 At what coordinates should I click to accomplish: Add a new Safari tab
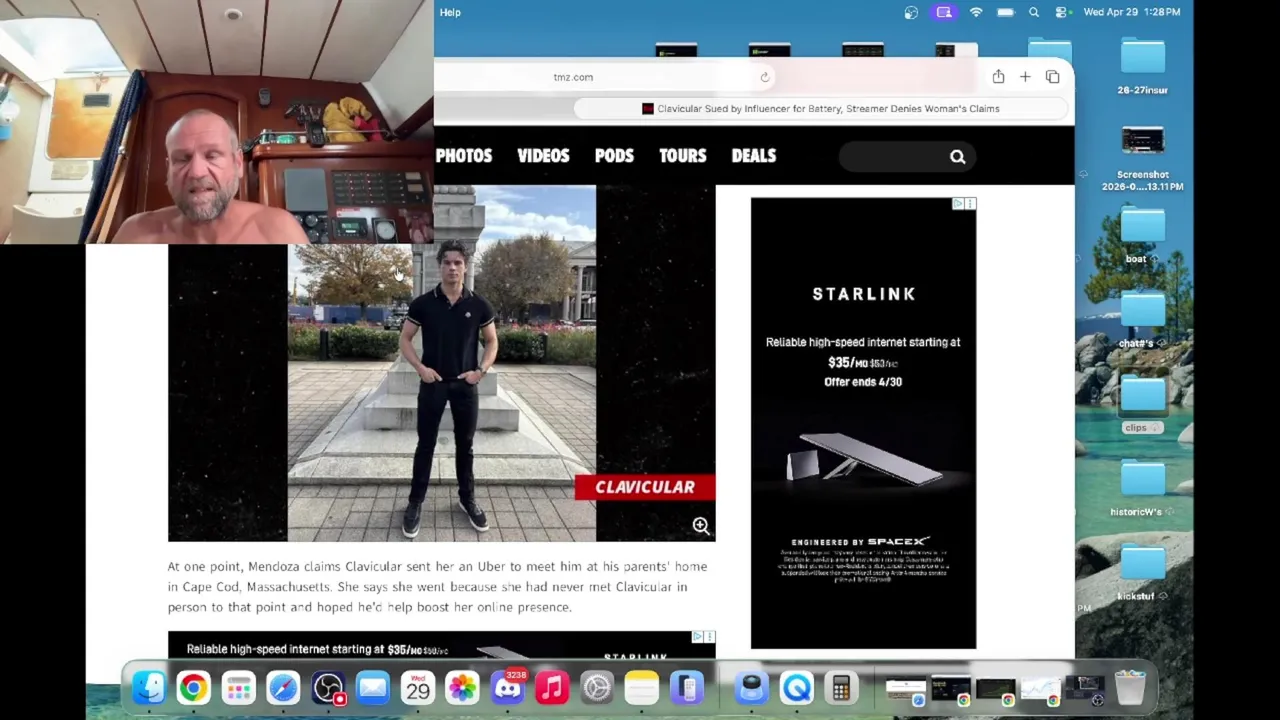pyautogui.click(x=1025, y=77)
